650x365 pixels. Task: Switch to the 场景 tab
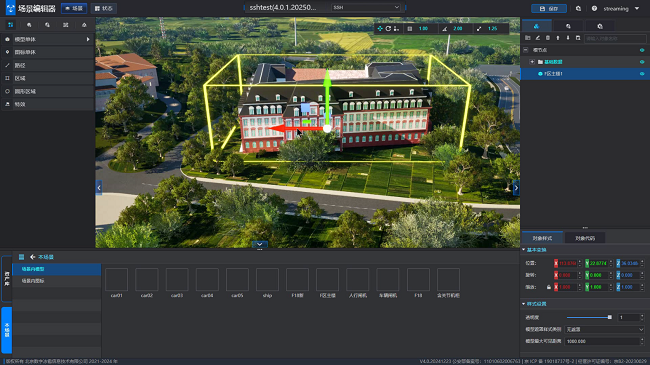[74, 8]
